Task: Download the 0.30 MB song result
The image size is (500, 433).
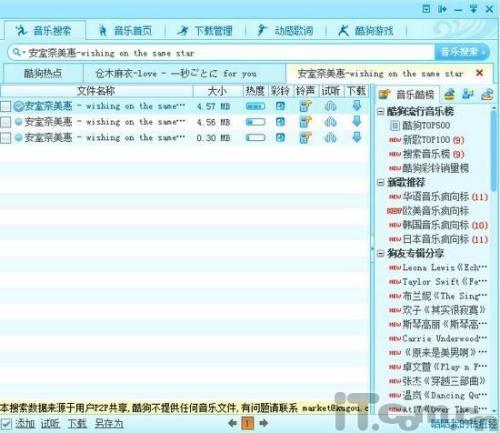Action: click(x=357, y=137)
